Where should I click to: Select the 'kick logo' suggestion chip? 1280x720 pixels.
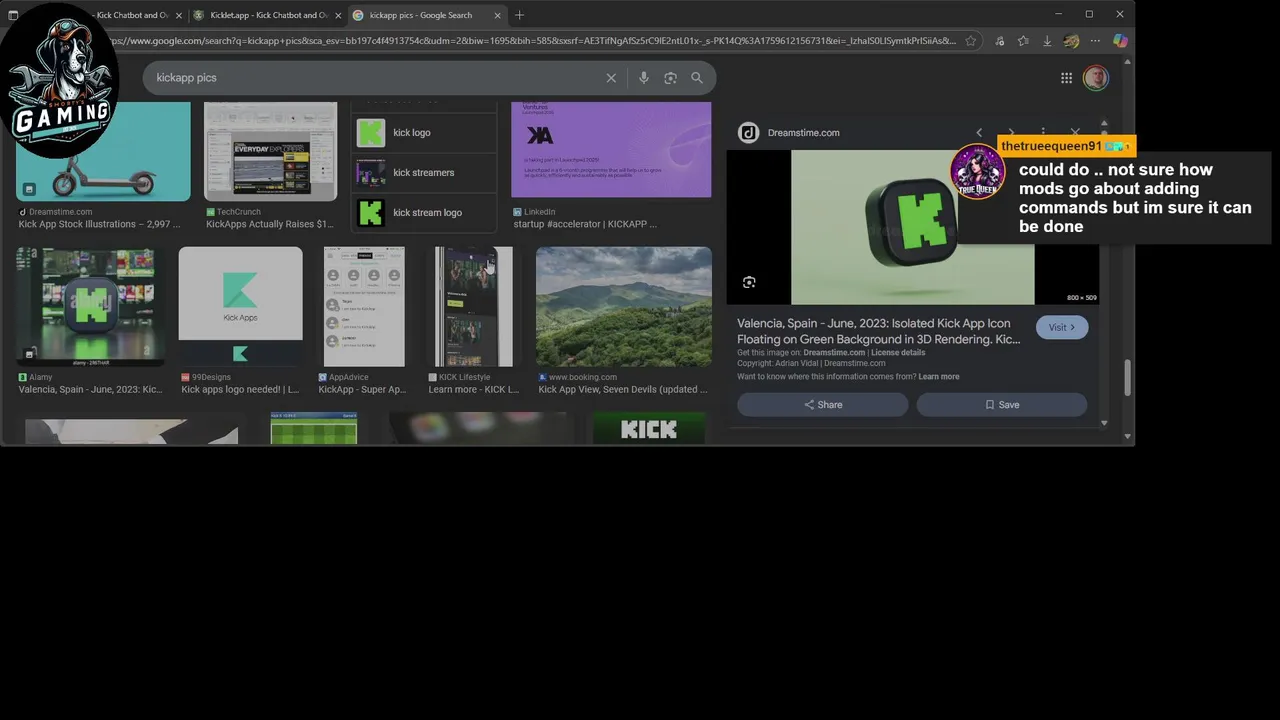[424, 132]
